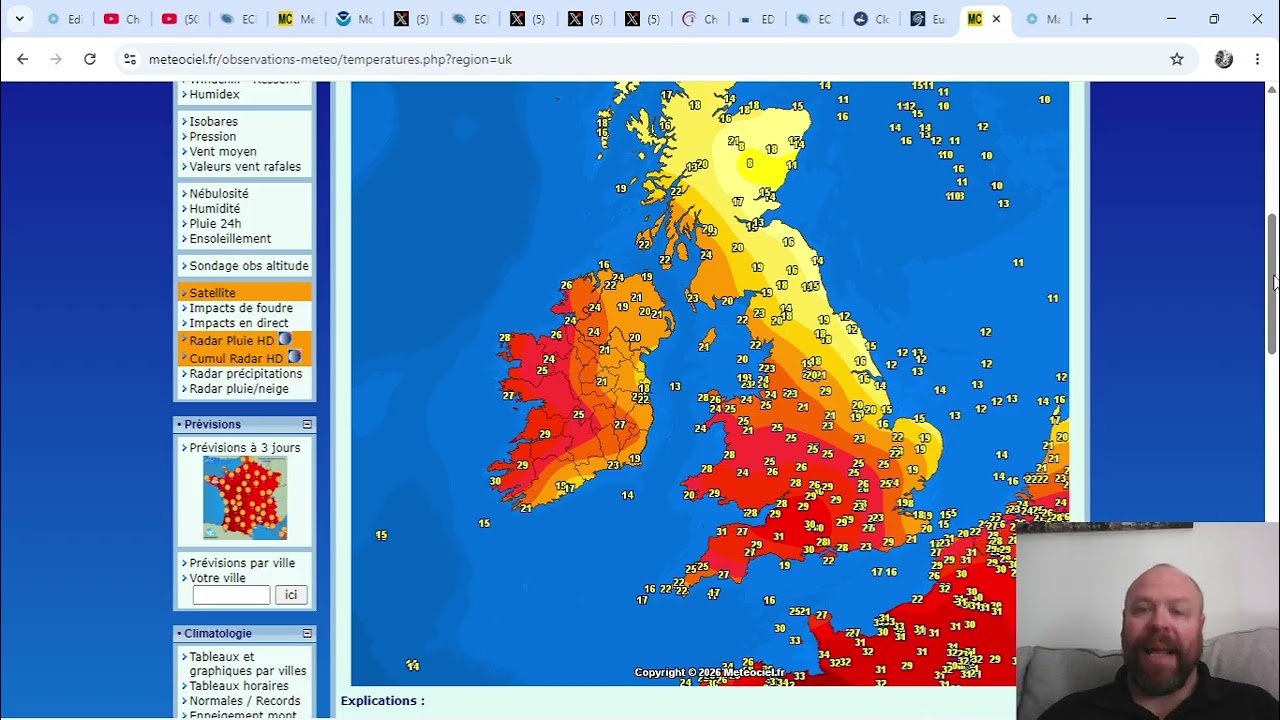Open the Ensoleillement link
The width and height of the screenshot is (1280, 720).
coord(230,238)
